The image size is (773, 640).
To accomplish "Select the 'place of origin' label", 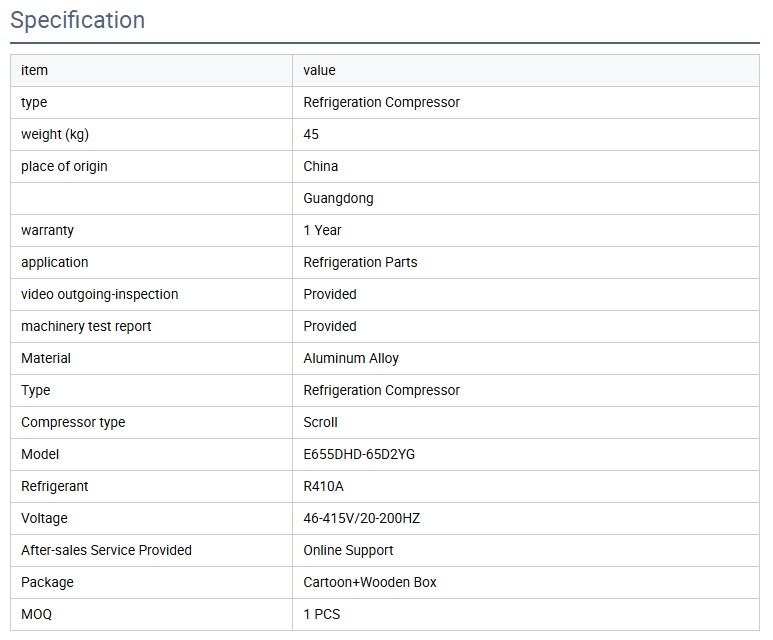I will (64, 166).
